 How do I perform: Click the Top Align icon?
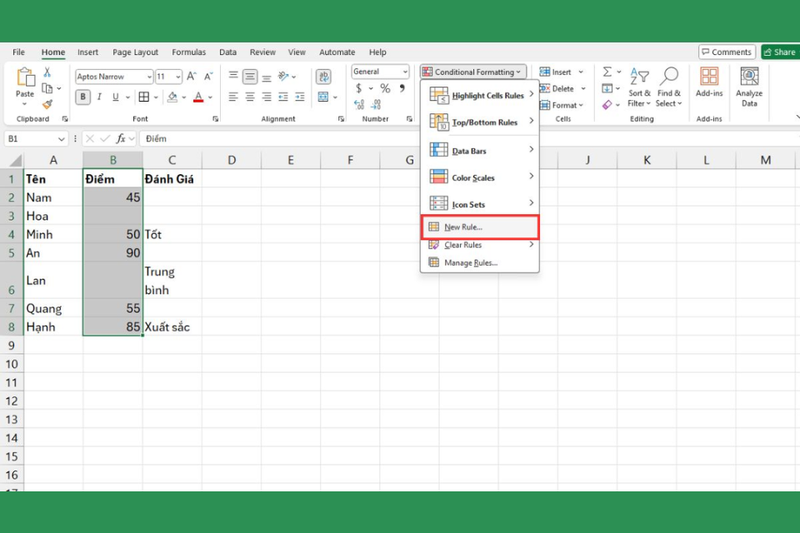[233, 77]
